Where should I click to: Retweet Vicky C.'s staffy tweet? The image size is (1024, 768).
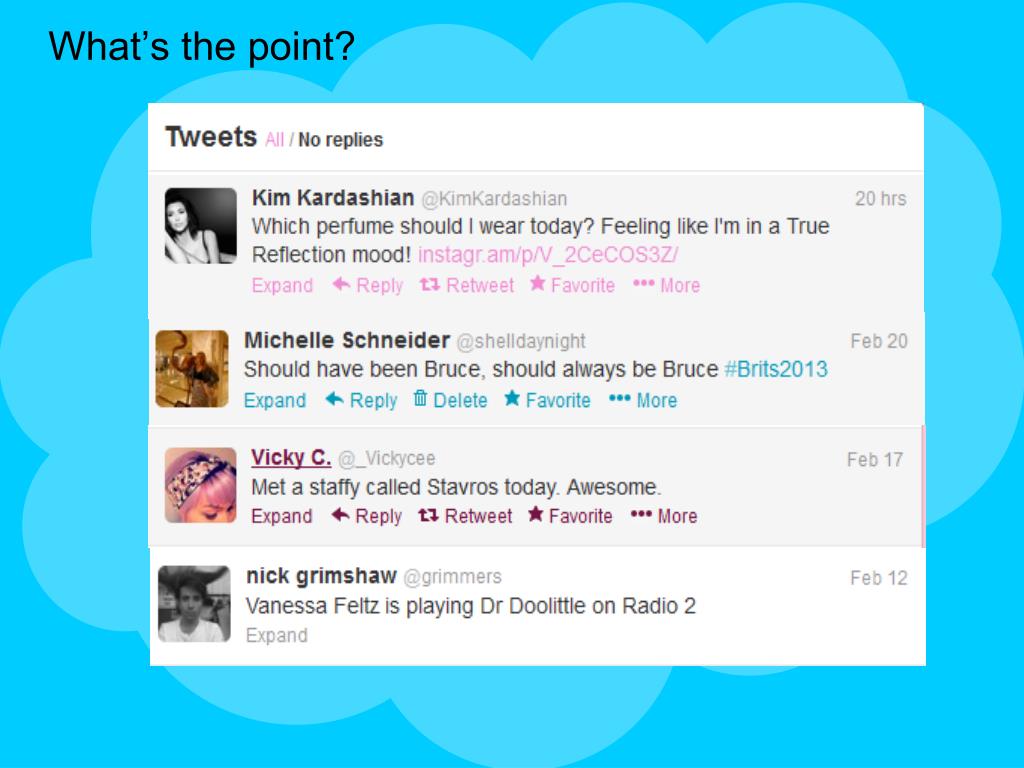point(465,516)
